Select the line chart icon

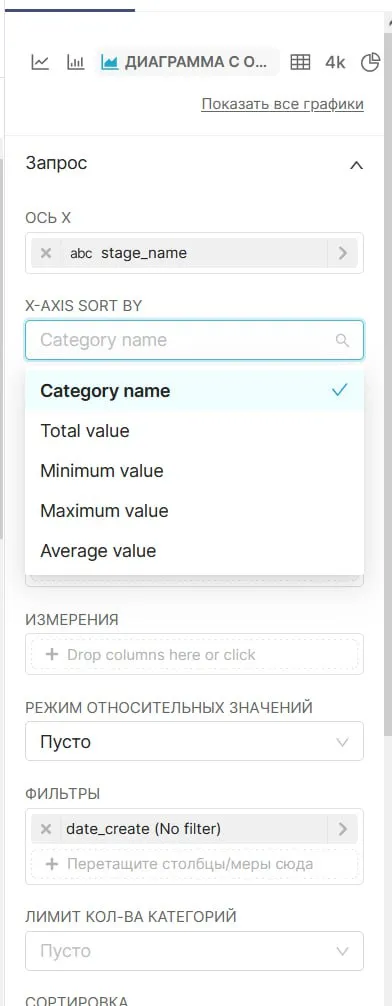tap(40, 62)
